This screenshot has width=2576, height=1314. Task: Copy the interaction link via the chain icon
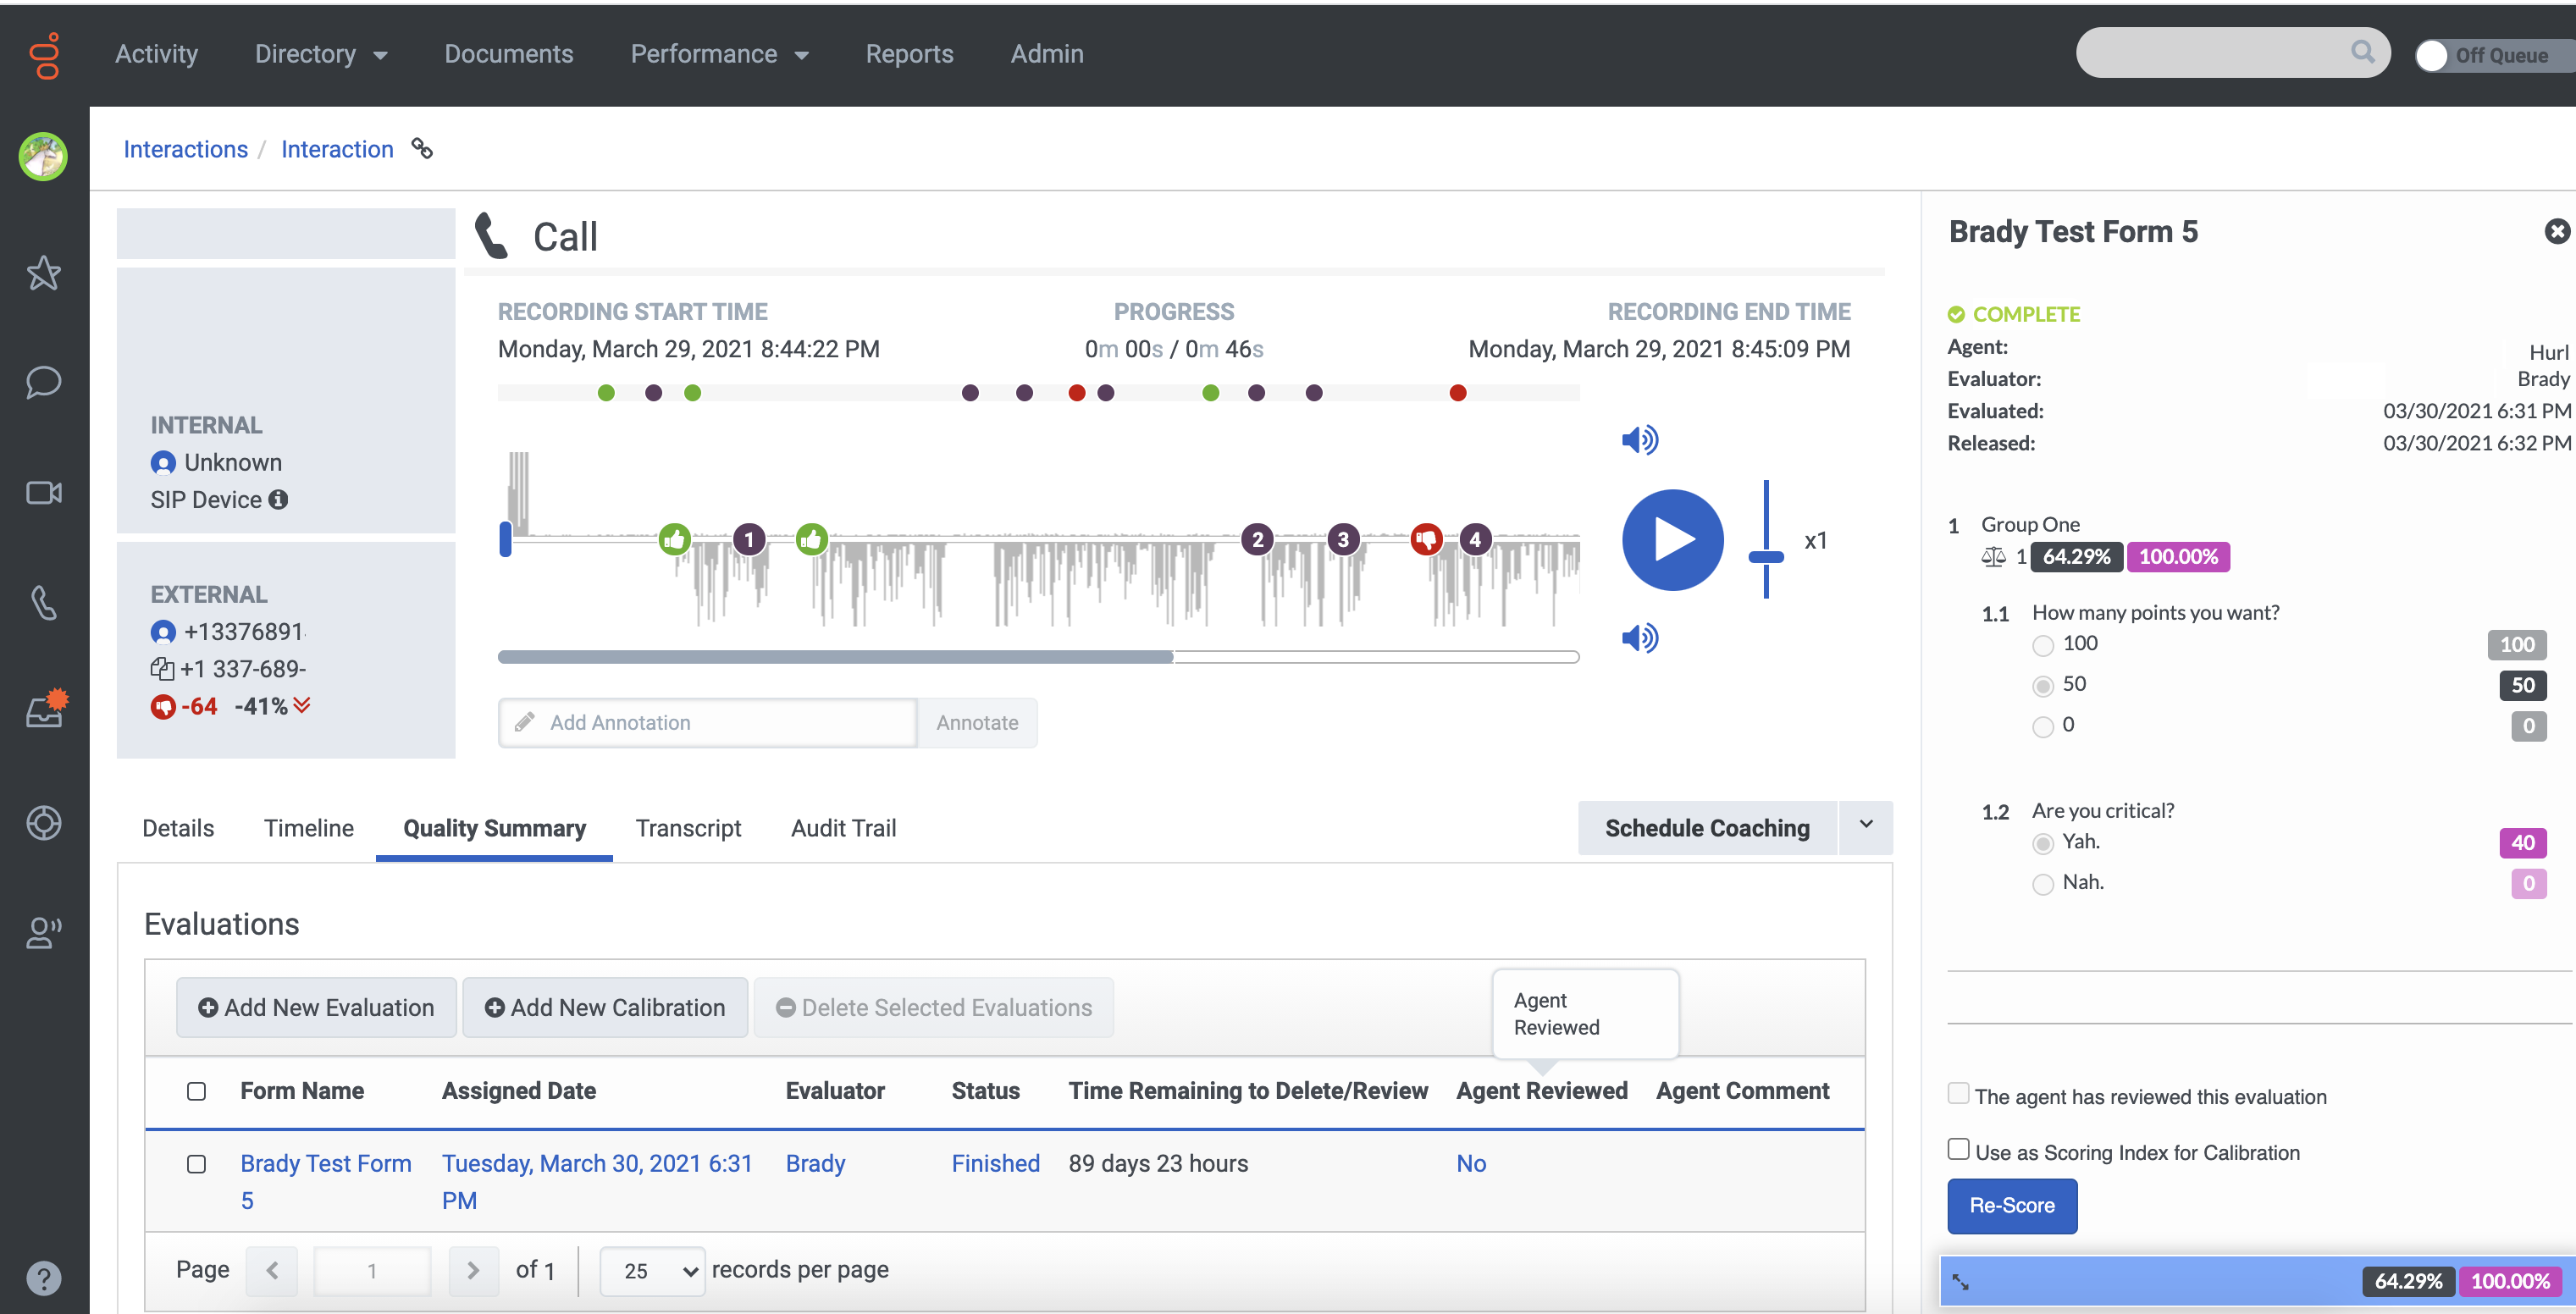coord(422,149)
